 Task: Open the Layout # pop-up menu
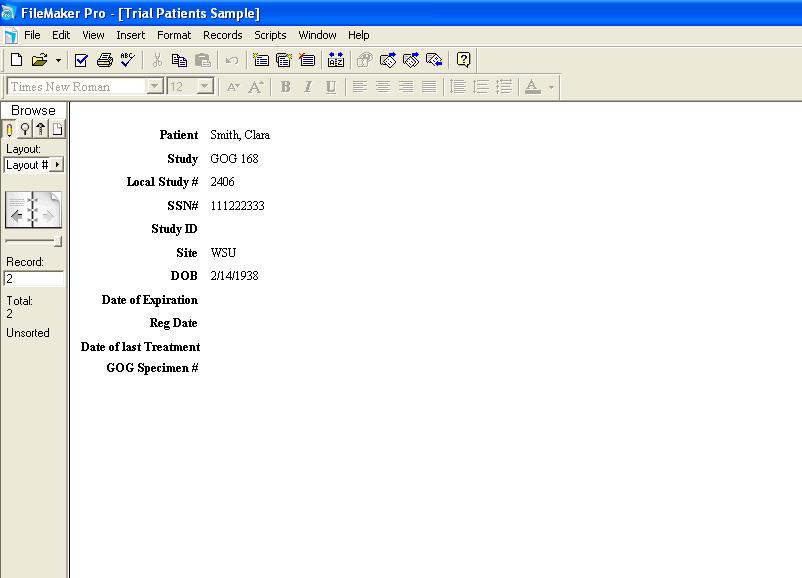[x=34, y=165]
